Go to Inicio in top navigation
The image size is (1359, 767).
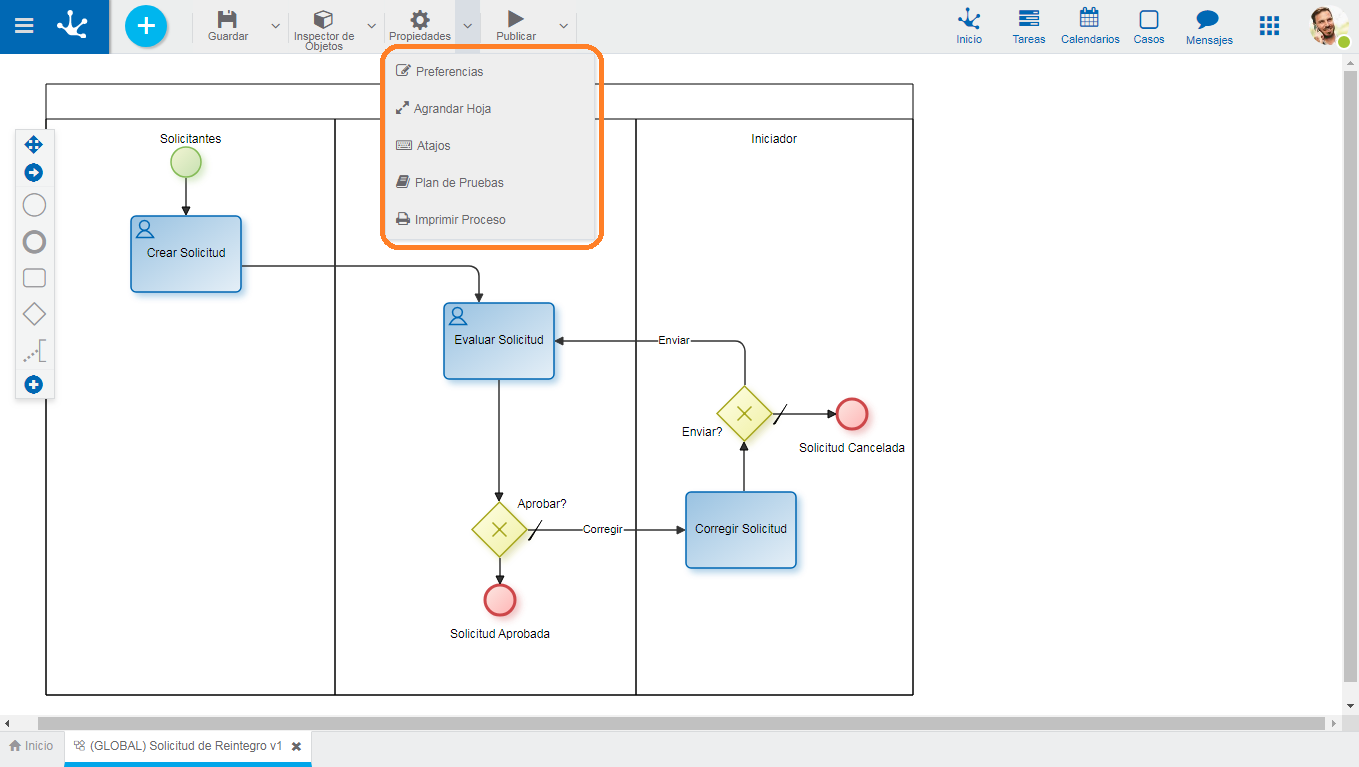(969, 27)
